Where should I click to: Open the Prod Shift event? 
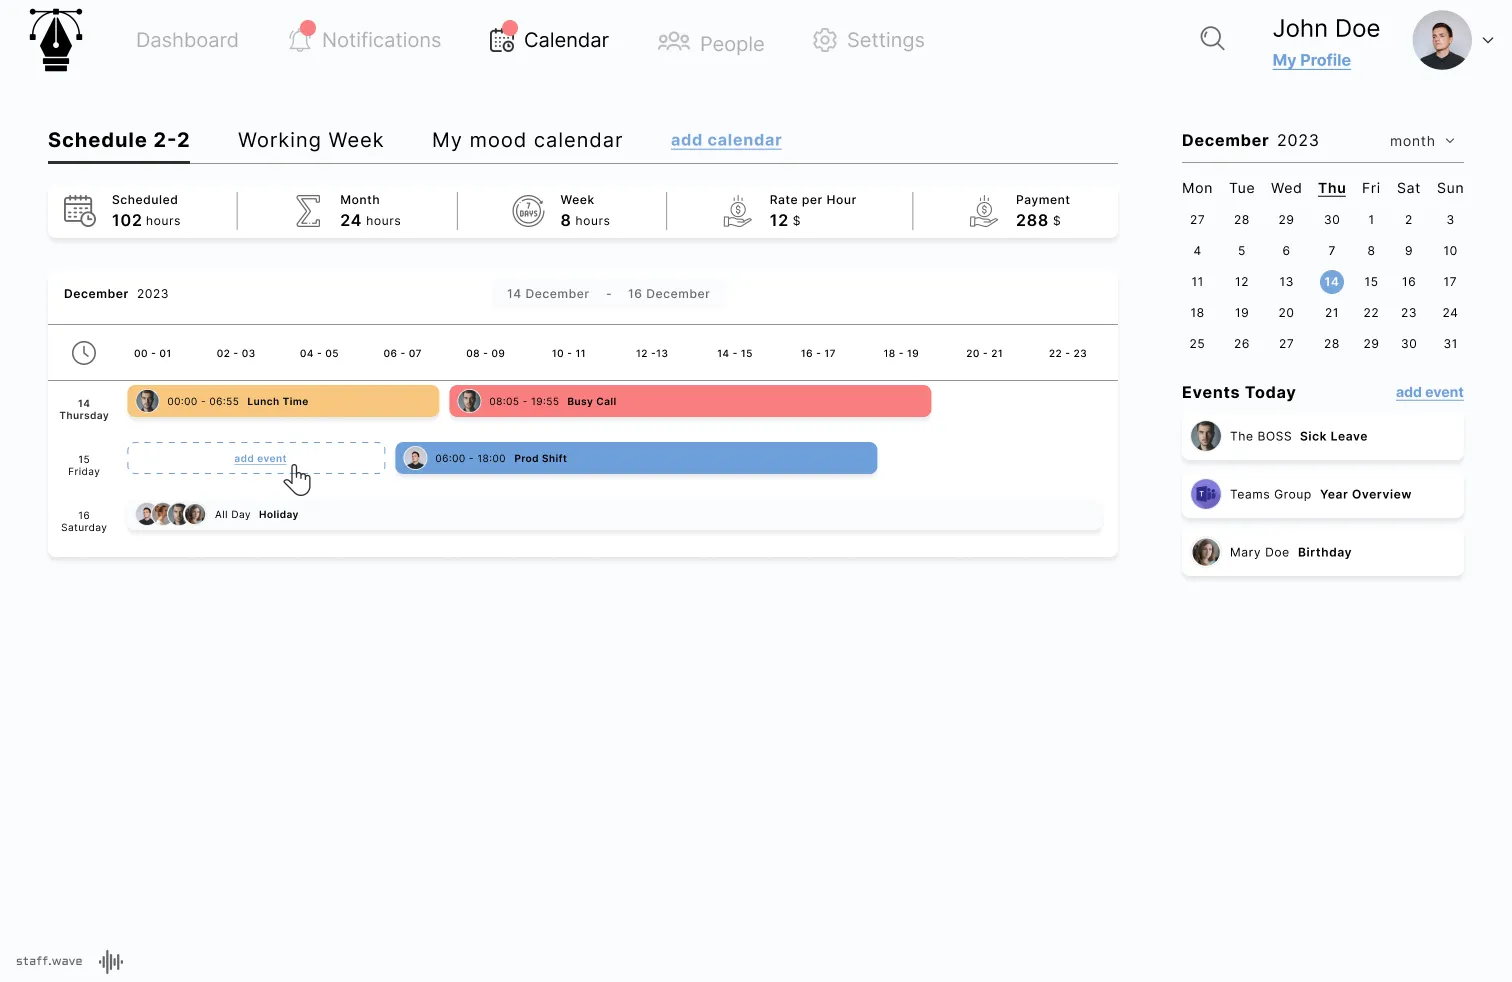(x=636, y=458)
